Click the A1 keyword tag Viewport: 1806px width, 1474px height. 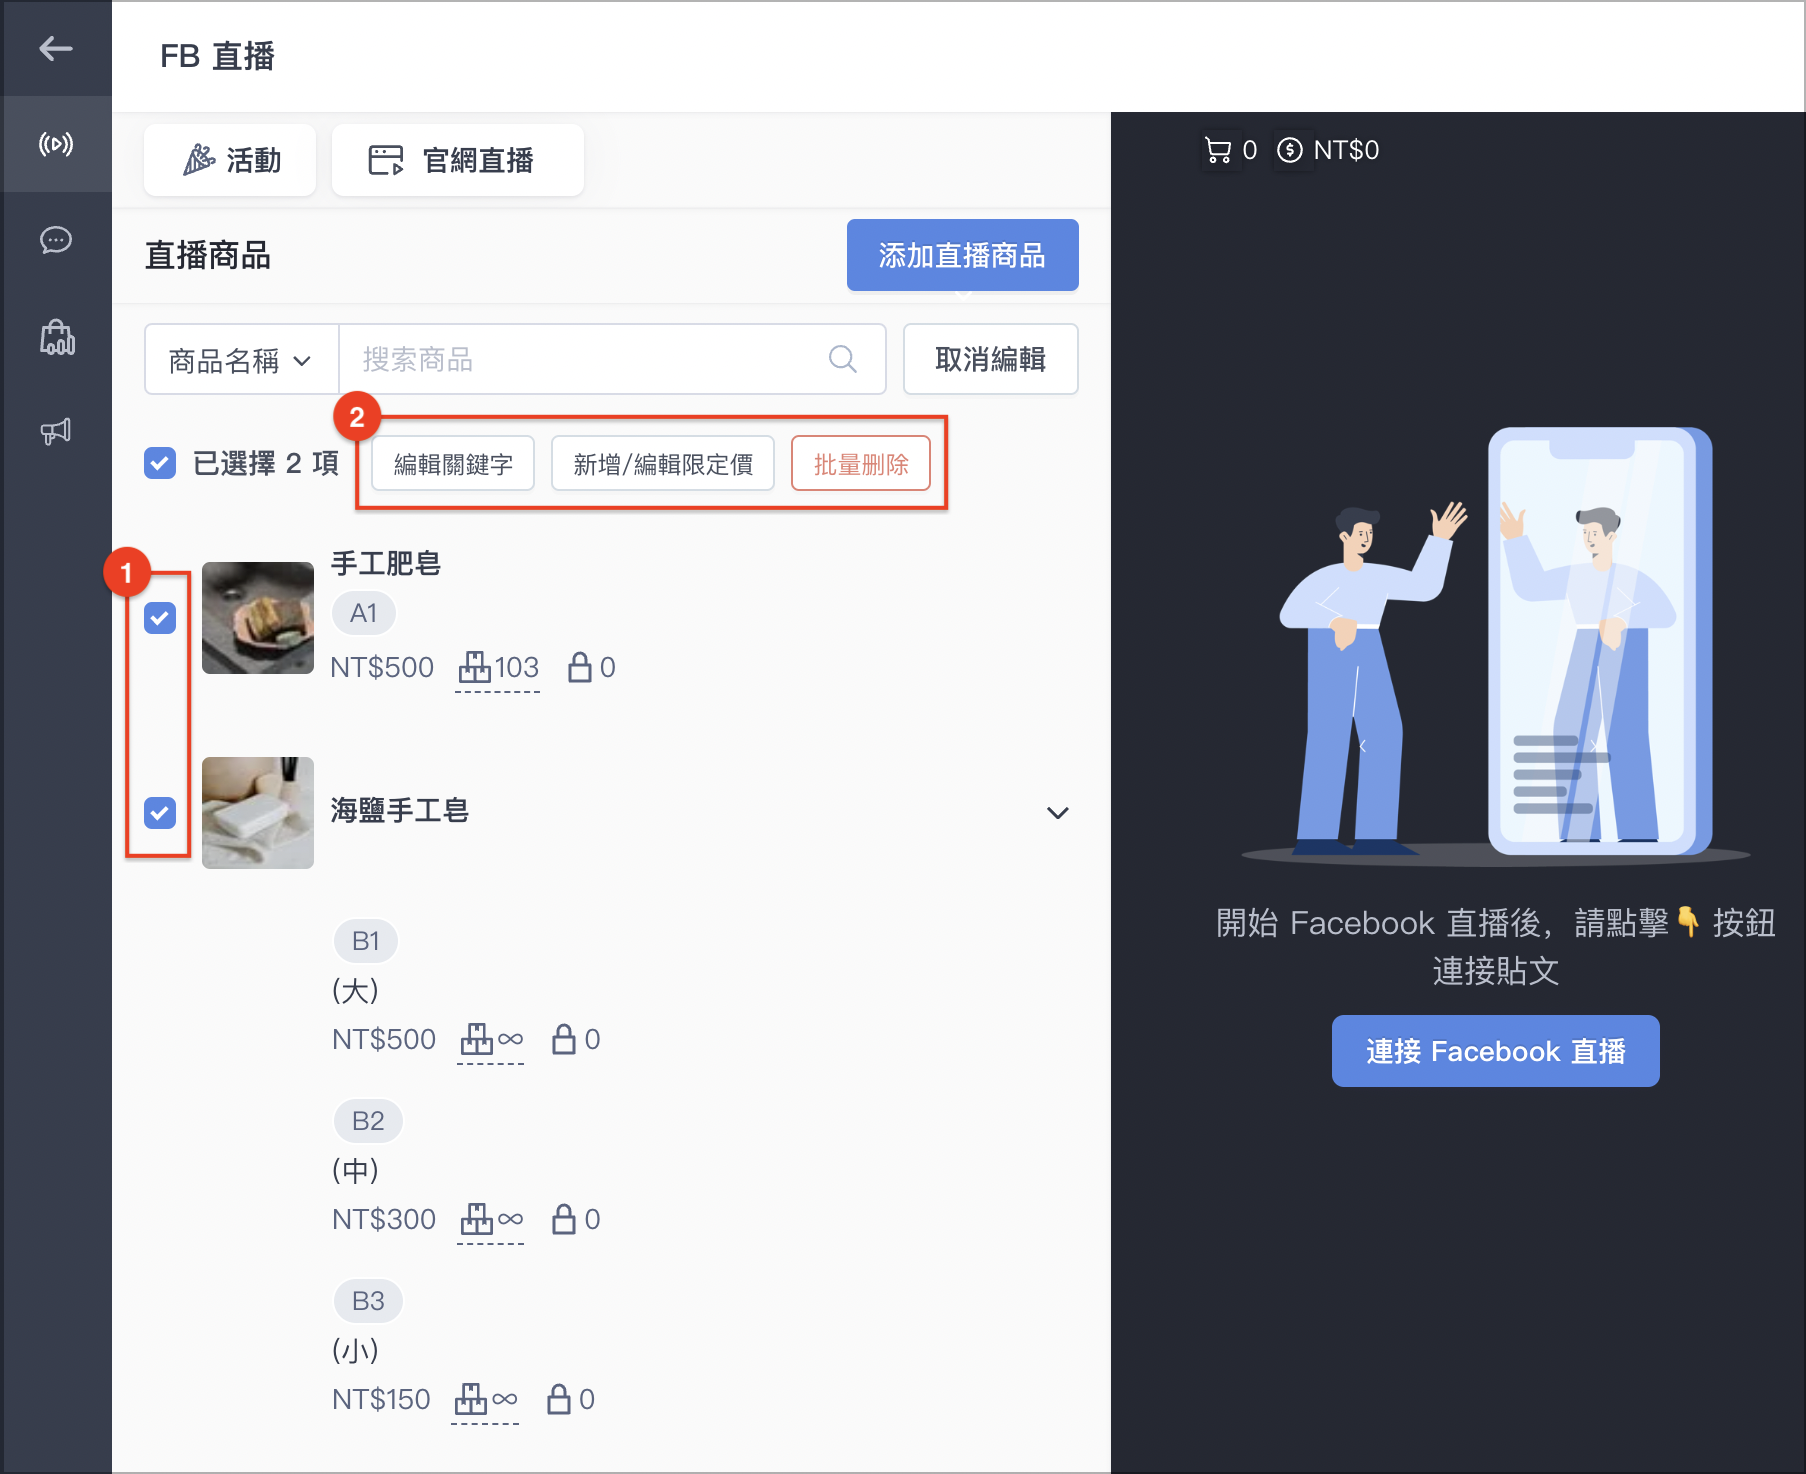click(364, 613)
